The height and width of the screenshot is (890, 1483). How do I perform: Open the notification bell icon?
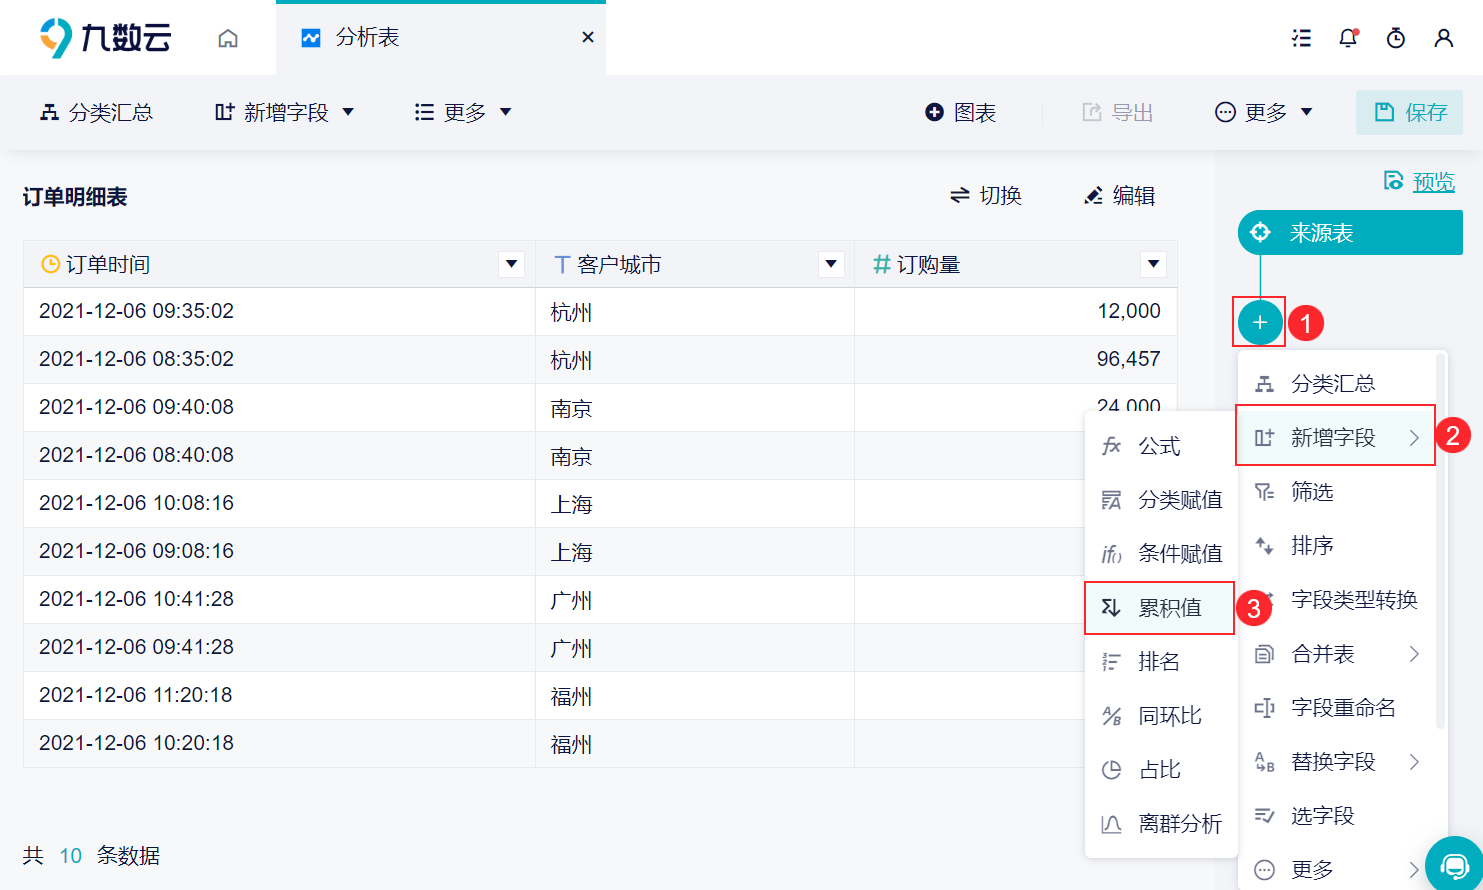[x=1348, y=38]
